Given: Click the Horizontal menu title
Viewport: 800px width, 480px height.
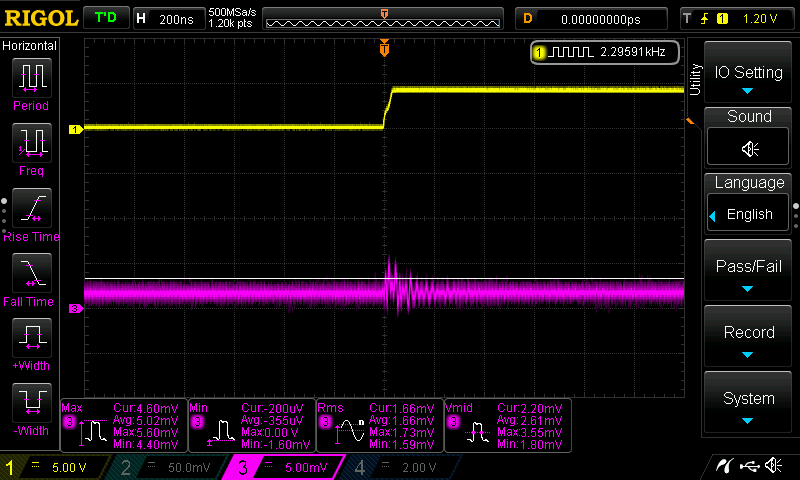Looking at the screenshot, I should [x=30, y=46].
